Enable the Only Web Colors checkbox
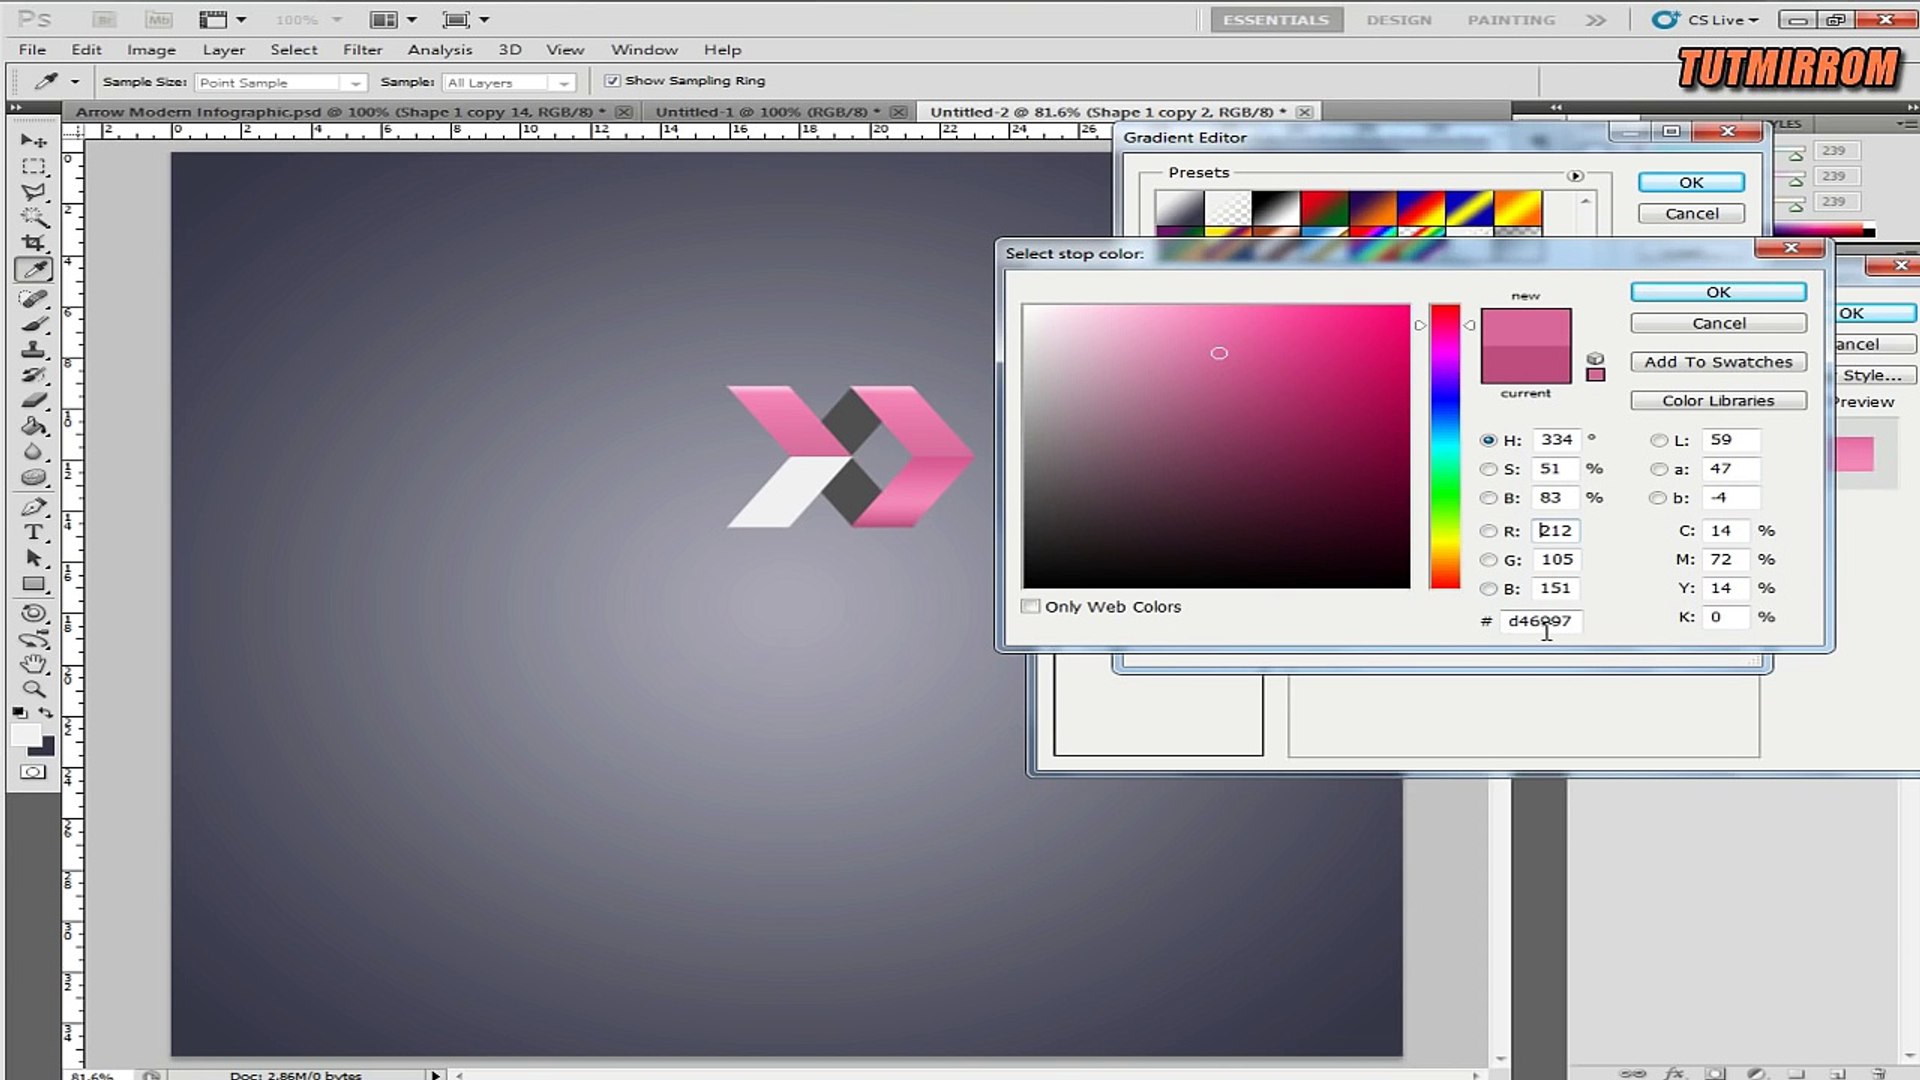The width and height of the screenshot is (1920, 1080). pos(1030,606)
